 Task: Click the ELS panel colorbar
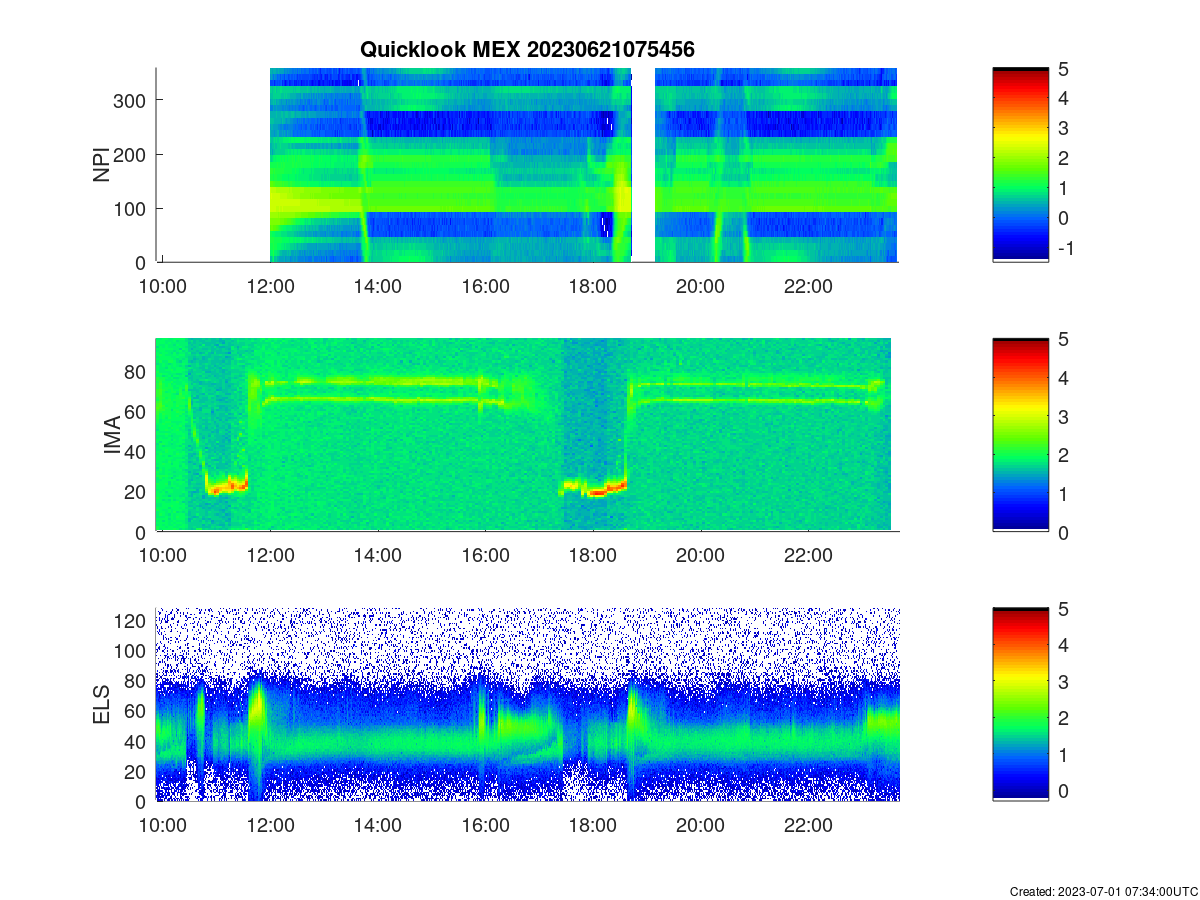(1020, 705)
